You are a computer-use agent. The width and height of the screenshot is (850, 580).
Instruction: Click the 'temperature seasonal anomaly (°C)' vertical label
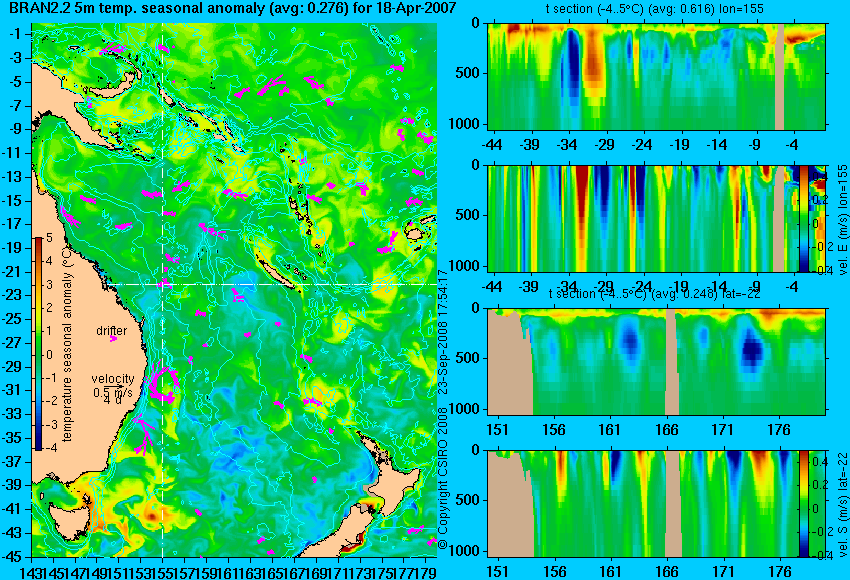tap(67, 343)
